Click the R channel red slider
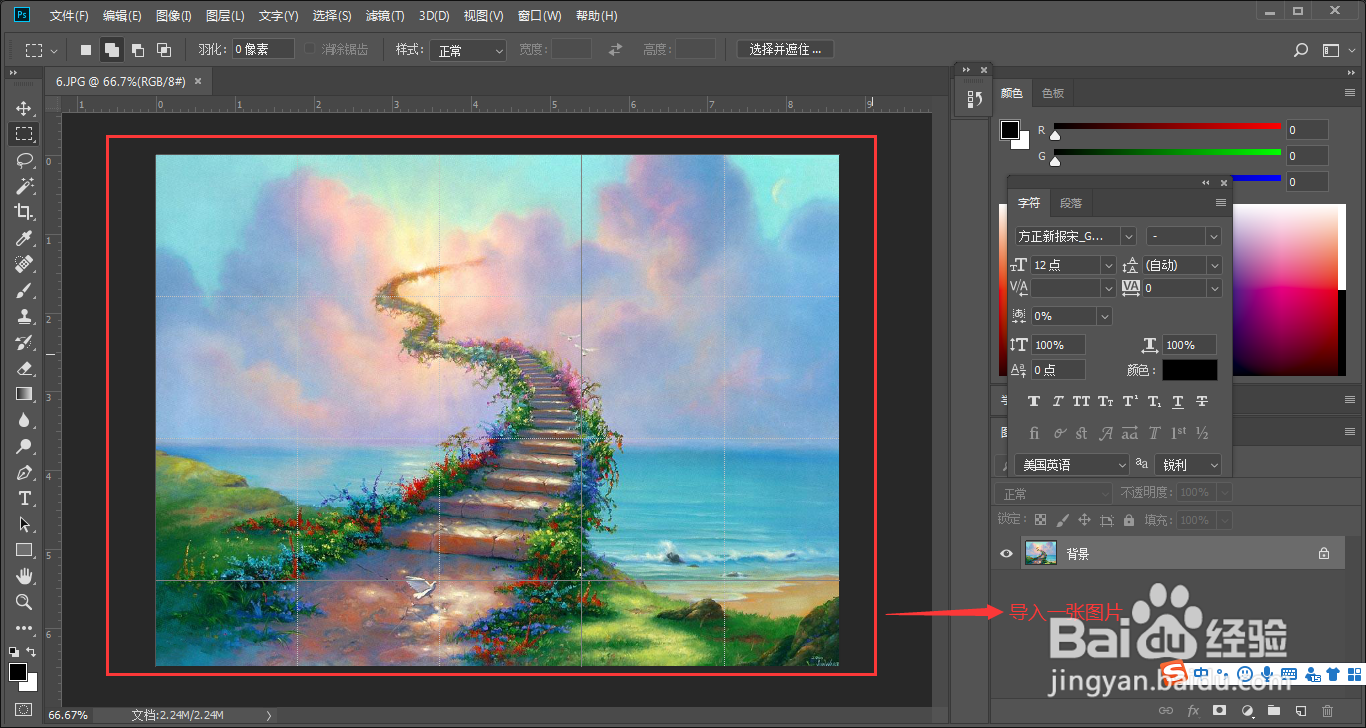The height and width of the screenshot is (728, 1366). 1167,127
